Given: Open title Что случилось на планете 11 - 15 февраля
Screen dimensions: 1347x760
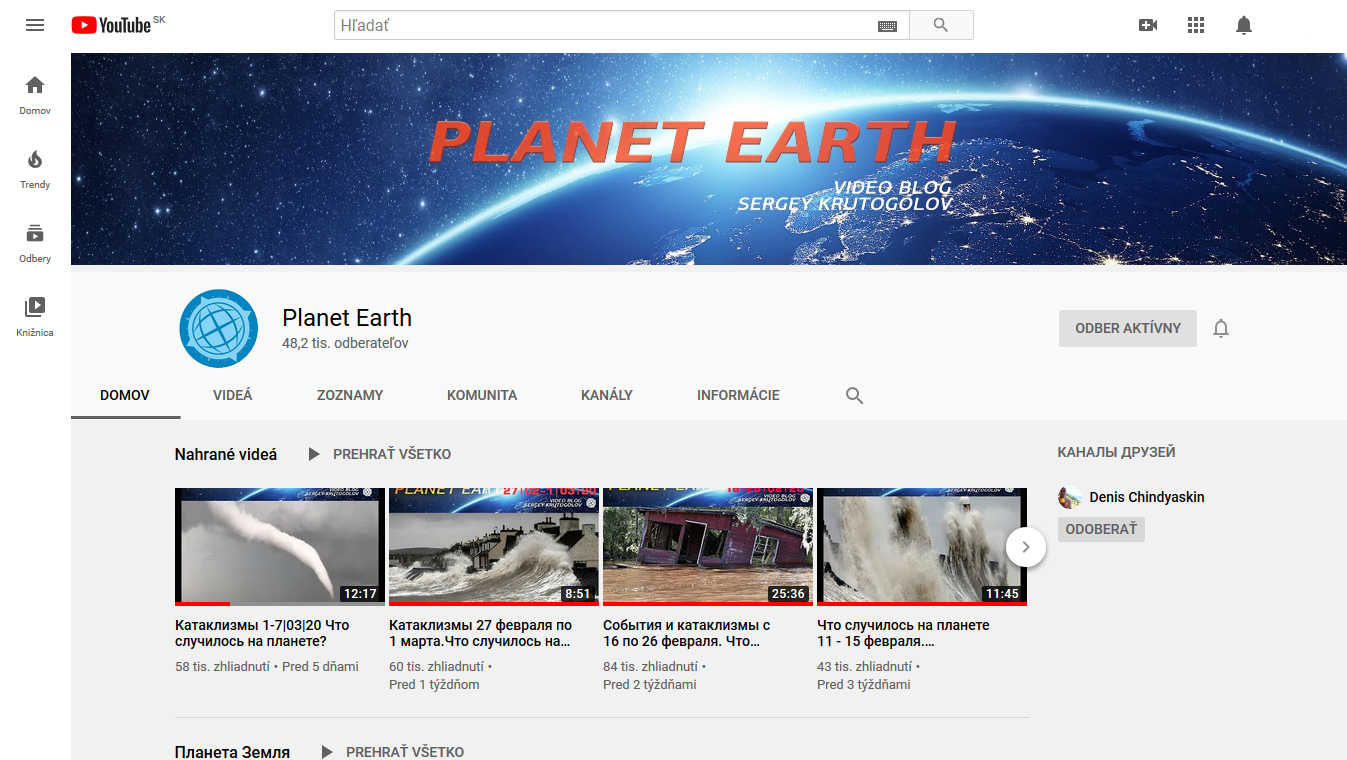Looking at the screenshot, I should [903, 633].
